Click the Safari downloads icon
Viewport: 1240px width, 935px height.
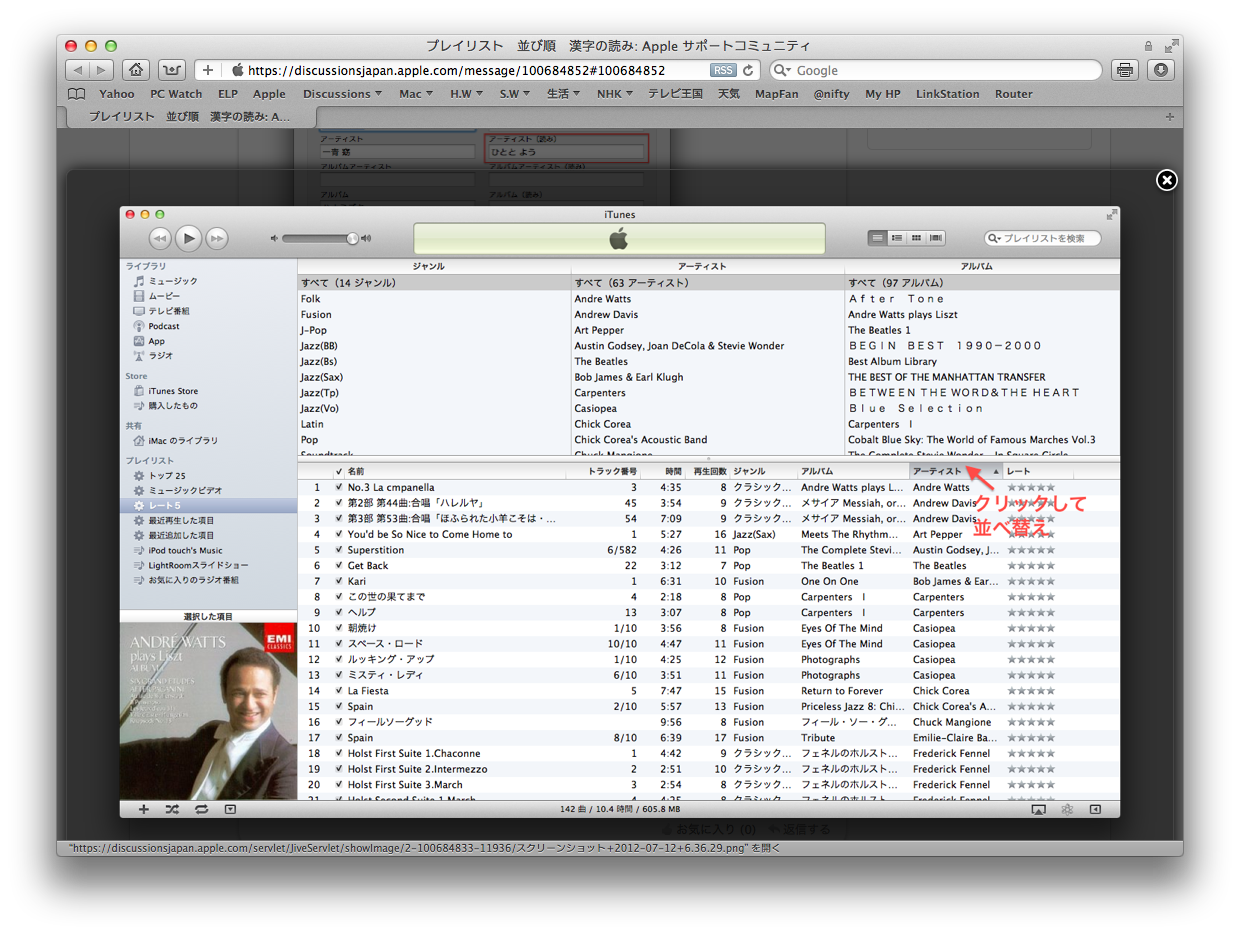pyautogui.click(x=1160, y=70)
